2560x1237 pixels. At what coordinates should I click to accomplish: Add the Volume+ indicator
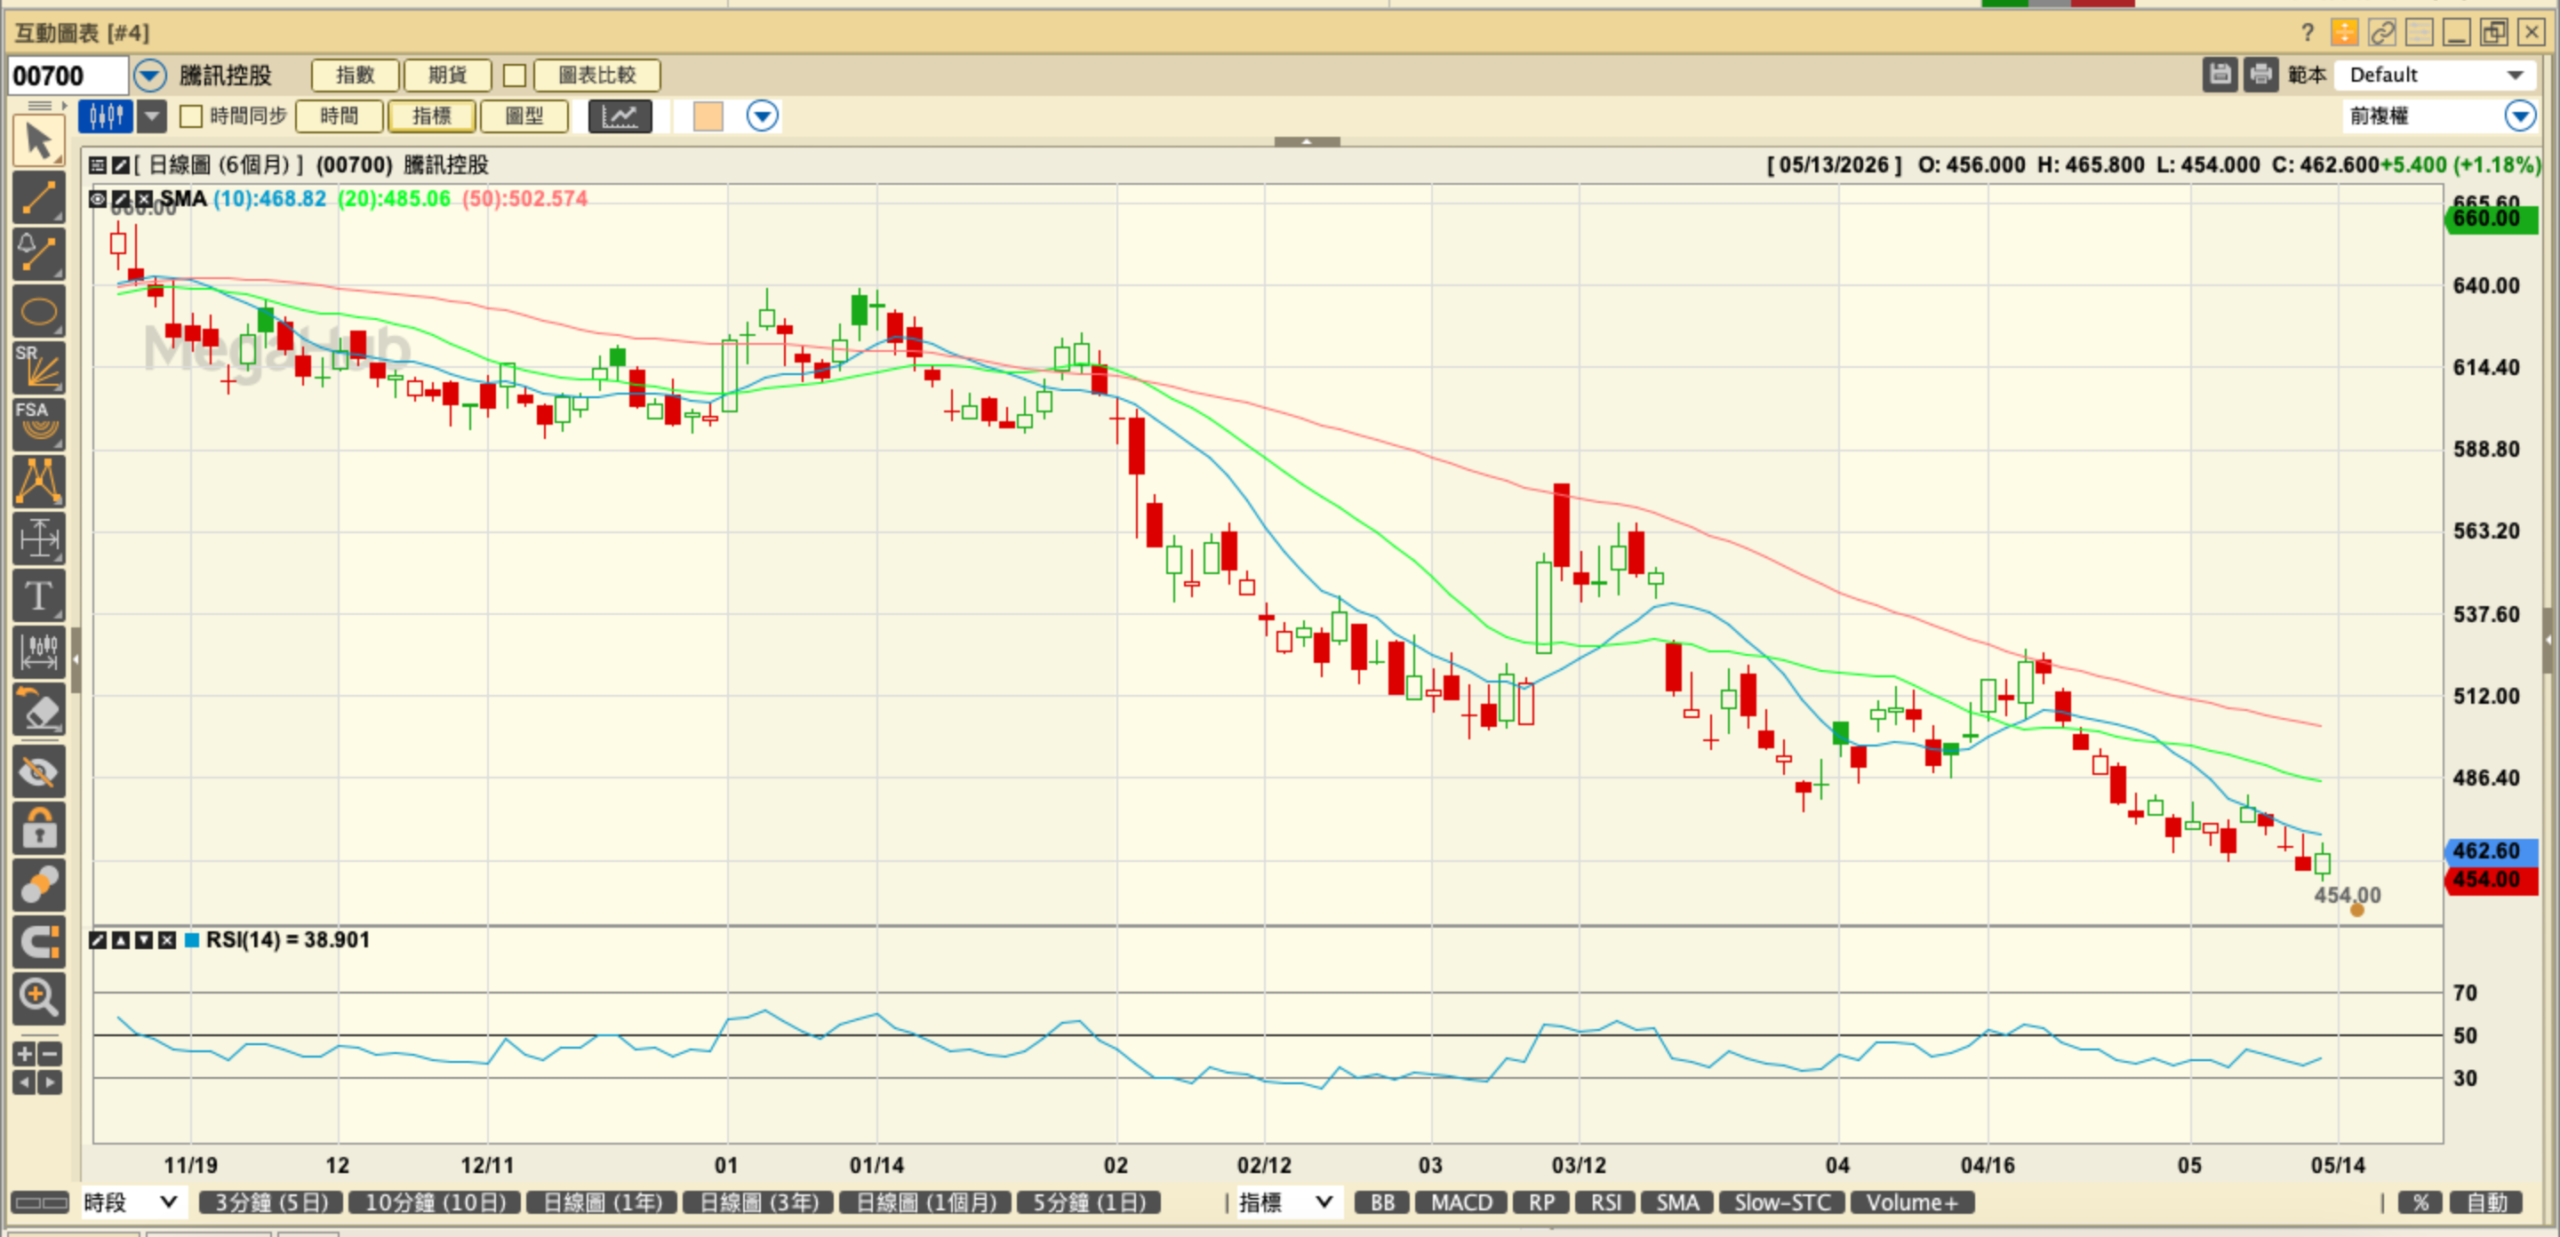coord(1912,1202)
